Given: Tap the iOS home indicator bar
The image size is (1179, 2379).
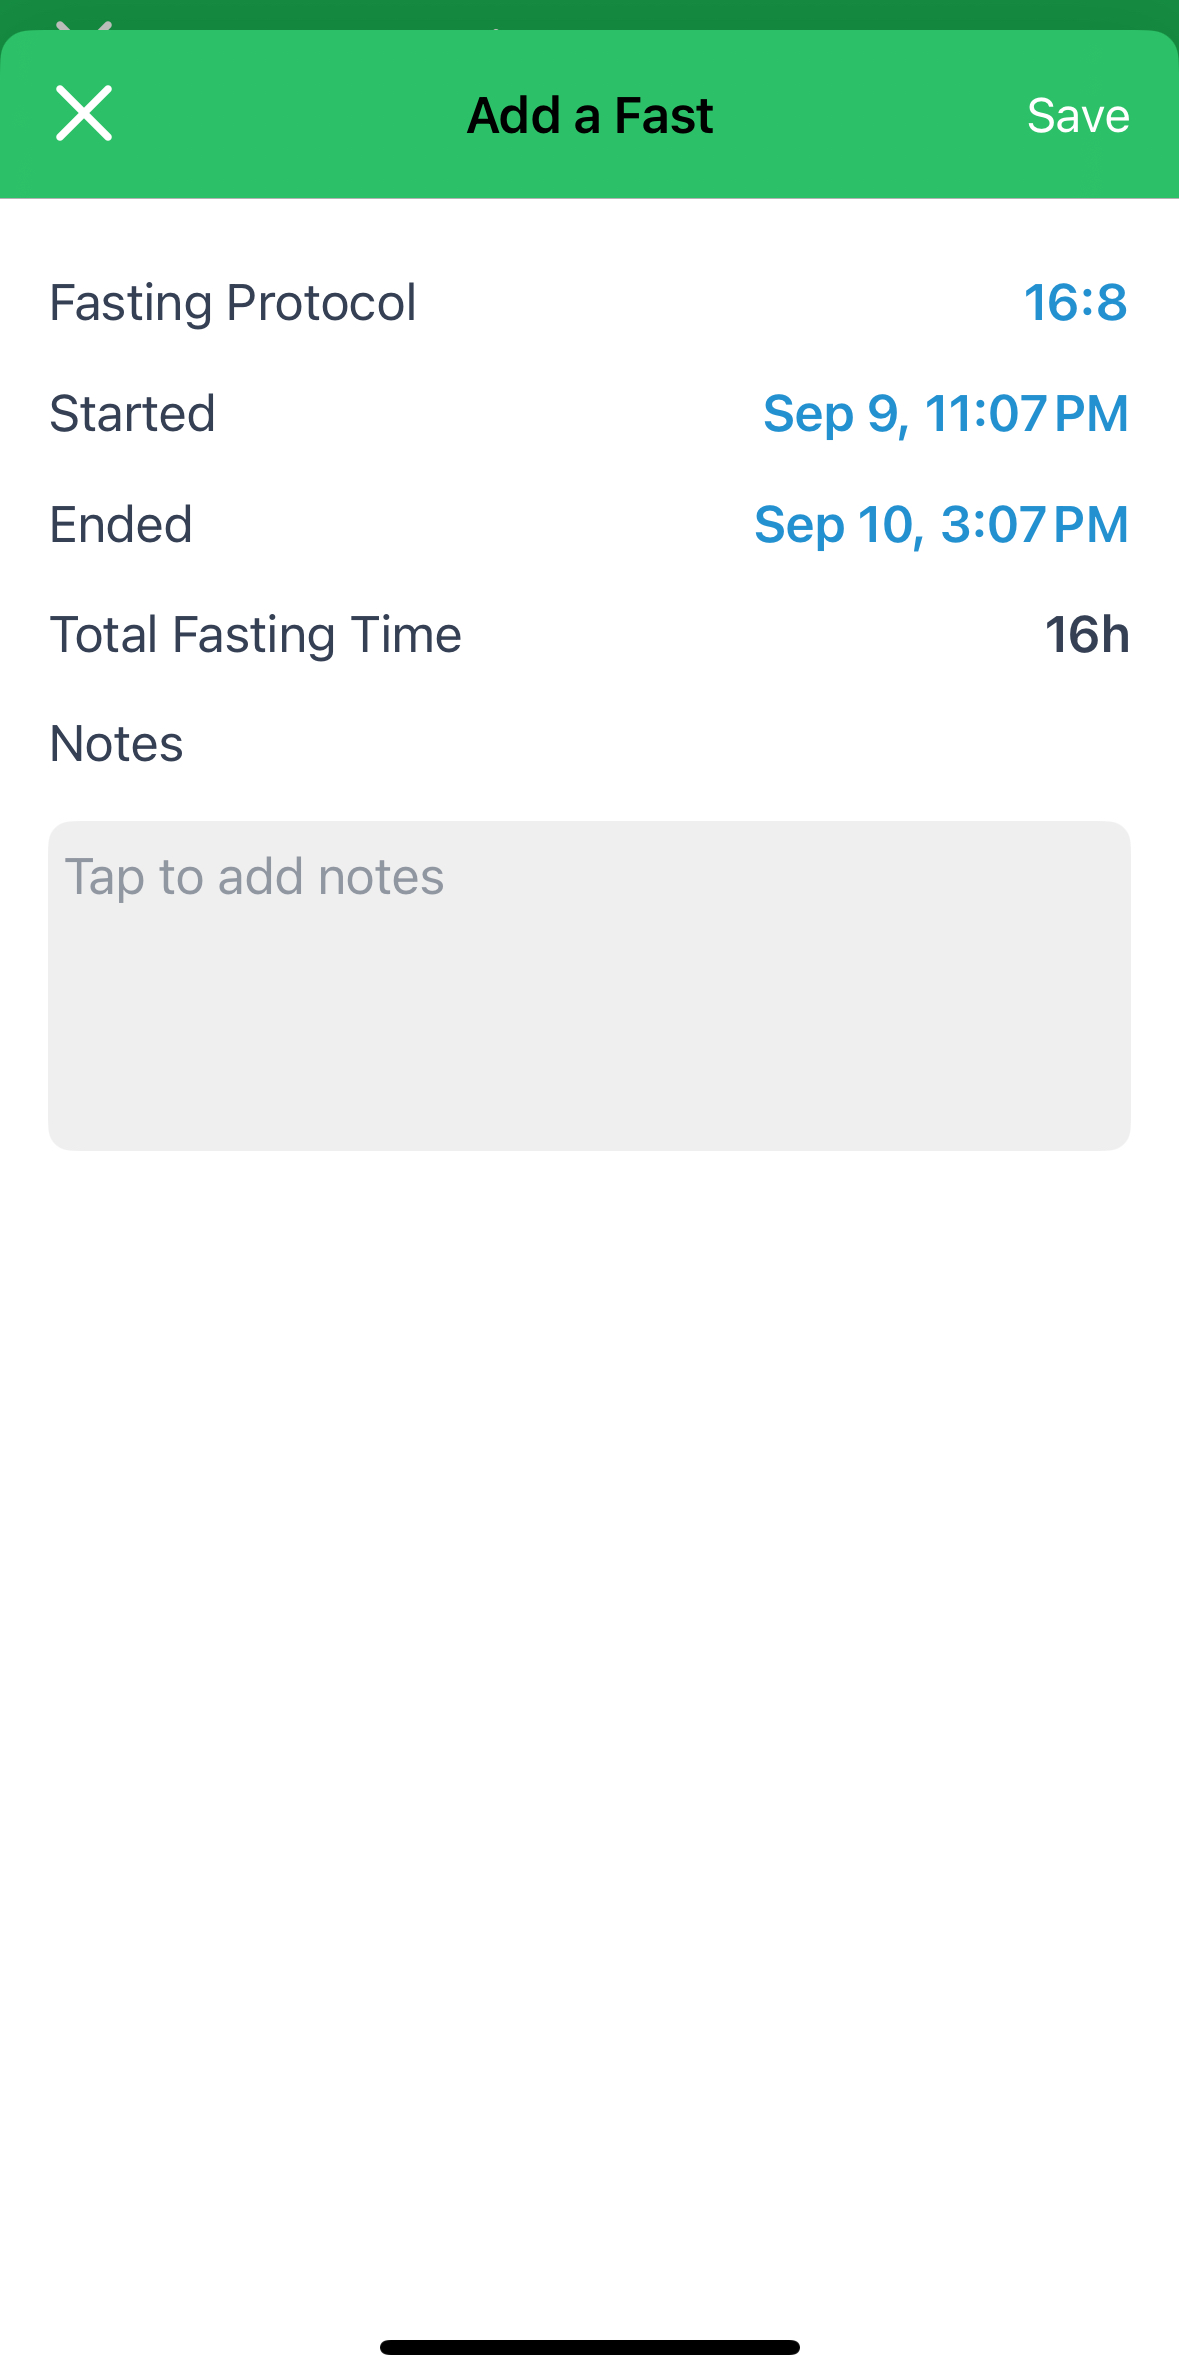Looking at the screenshot, I should click(x=590, y=2347).
